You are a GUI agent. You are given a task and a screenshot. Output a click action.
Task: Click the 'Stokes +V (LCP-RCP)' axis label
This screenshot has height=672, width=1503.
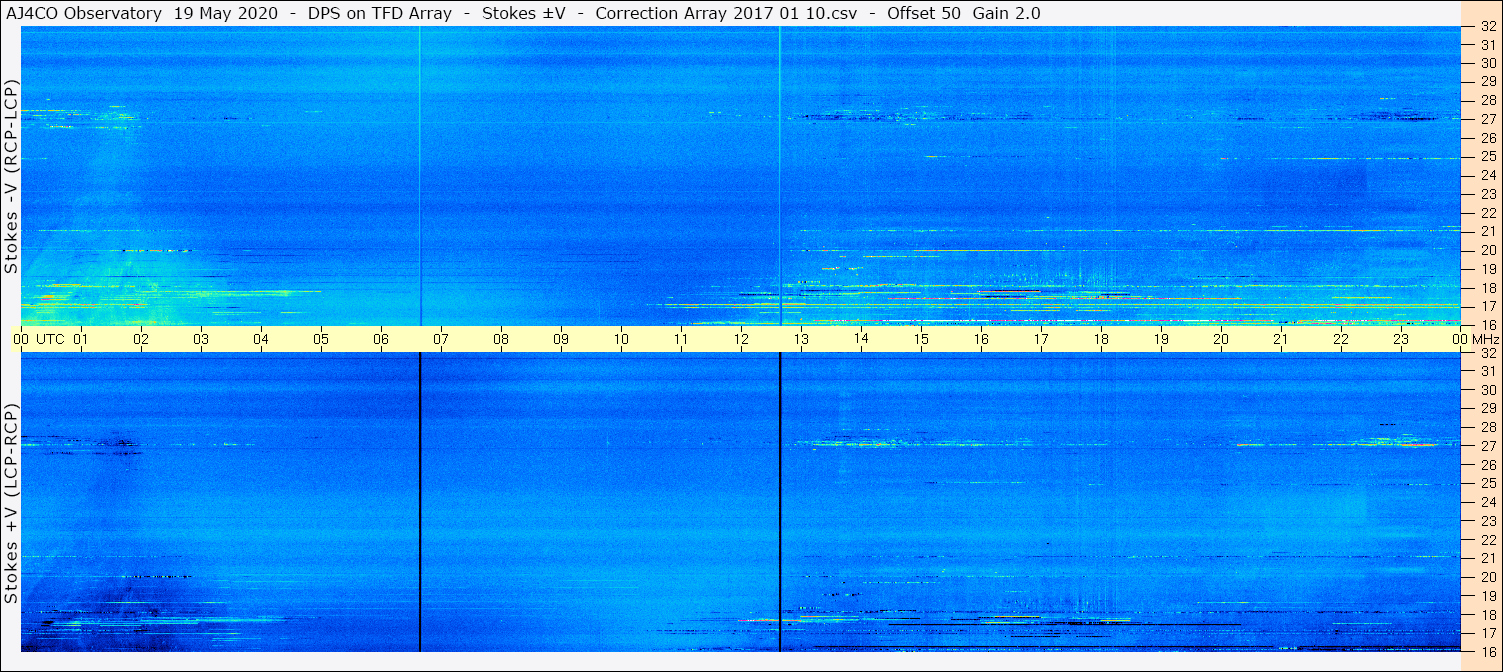coord(11,505)
